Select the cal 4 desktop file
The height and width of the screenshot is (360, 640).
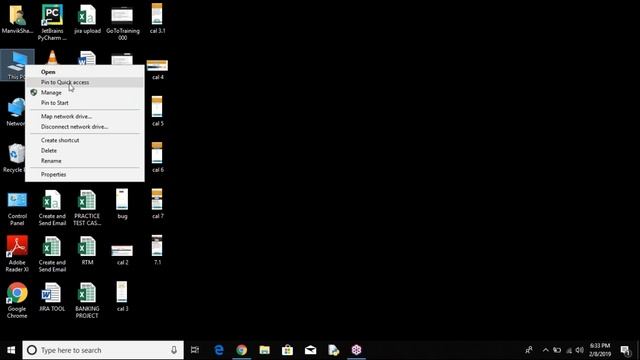click(157, 69)
